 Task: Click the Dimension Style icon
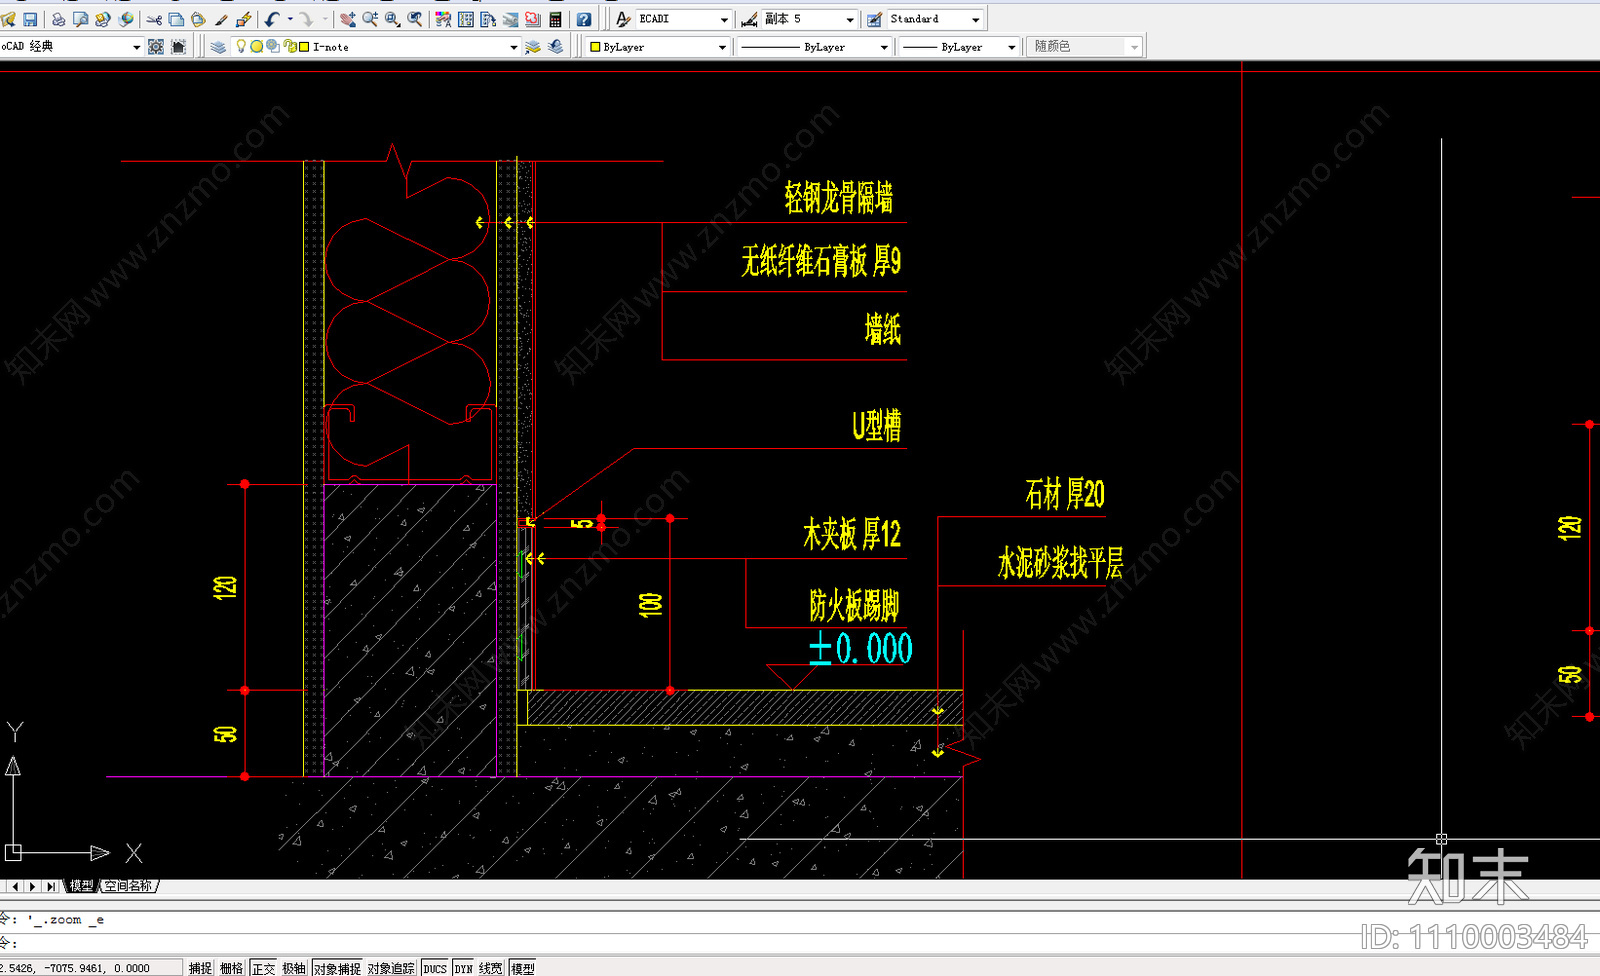click(x=749, y=19)
